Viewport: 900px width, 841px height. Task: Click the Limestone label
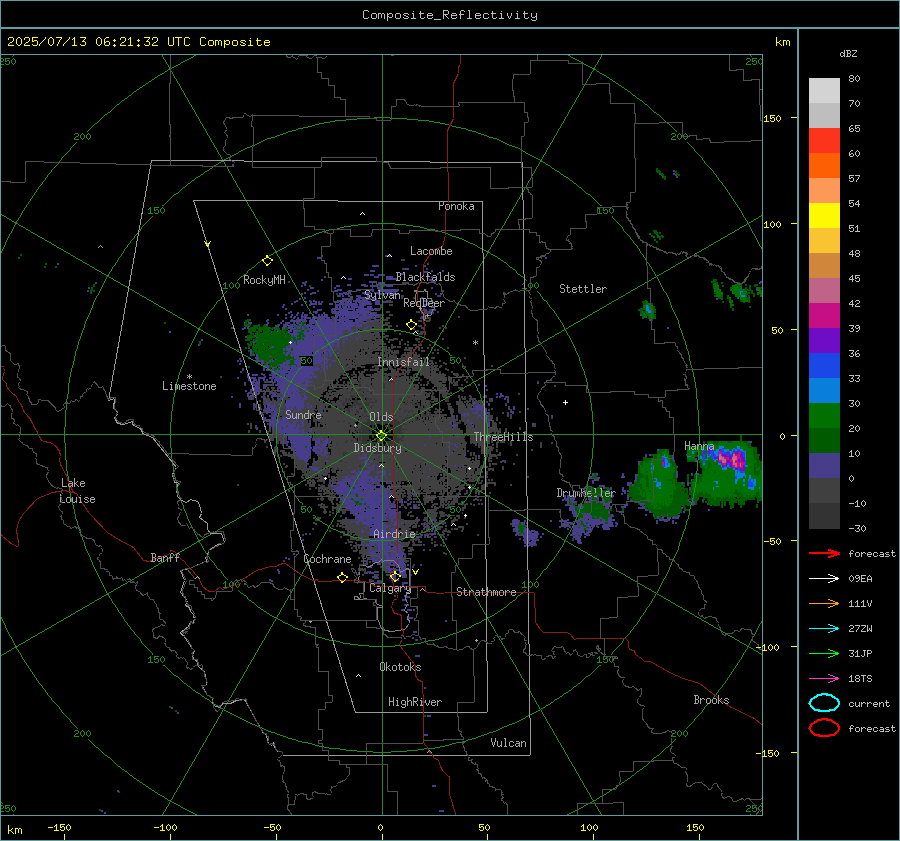189,386
